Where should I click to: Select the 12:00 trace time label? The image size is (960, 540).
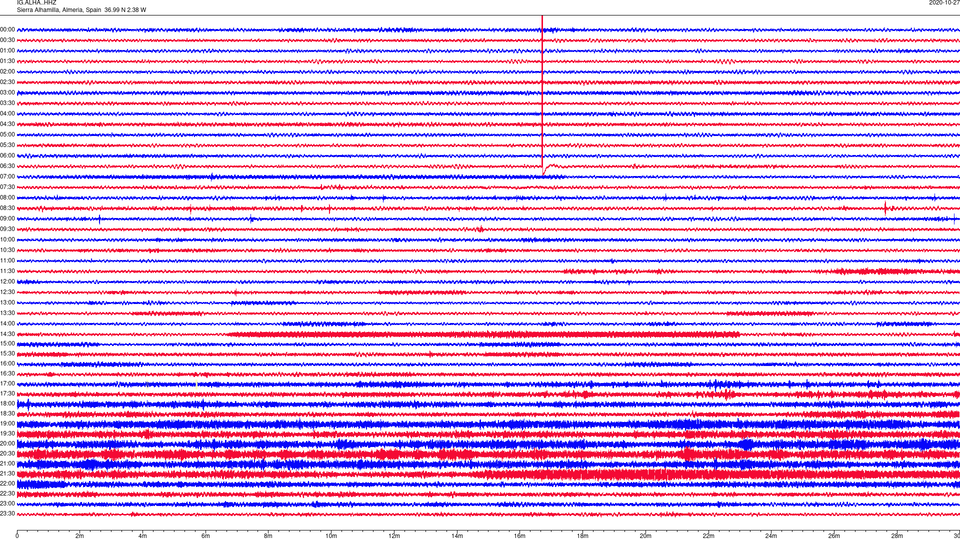point(7,282)
